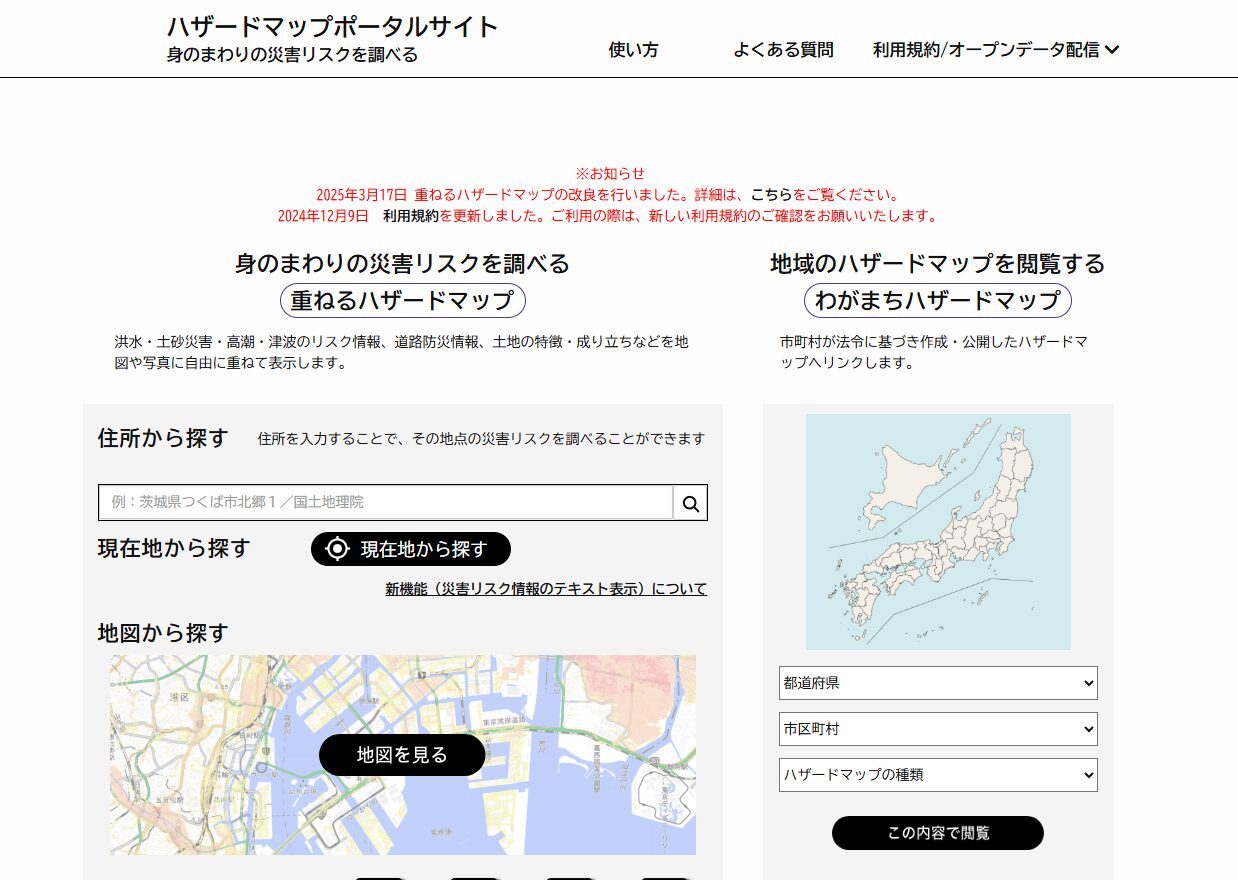
Task: Click the 重ねるハザードマップ button
Action: [x=402, y=300]
